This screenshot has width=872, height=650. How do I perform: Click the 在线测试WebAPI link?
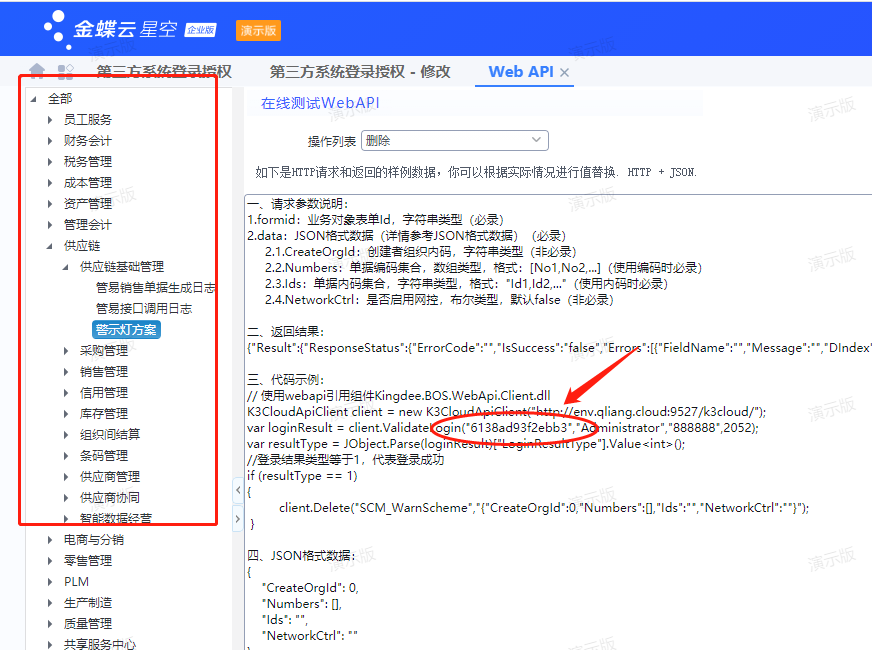tap(320, 103)
